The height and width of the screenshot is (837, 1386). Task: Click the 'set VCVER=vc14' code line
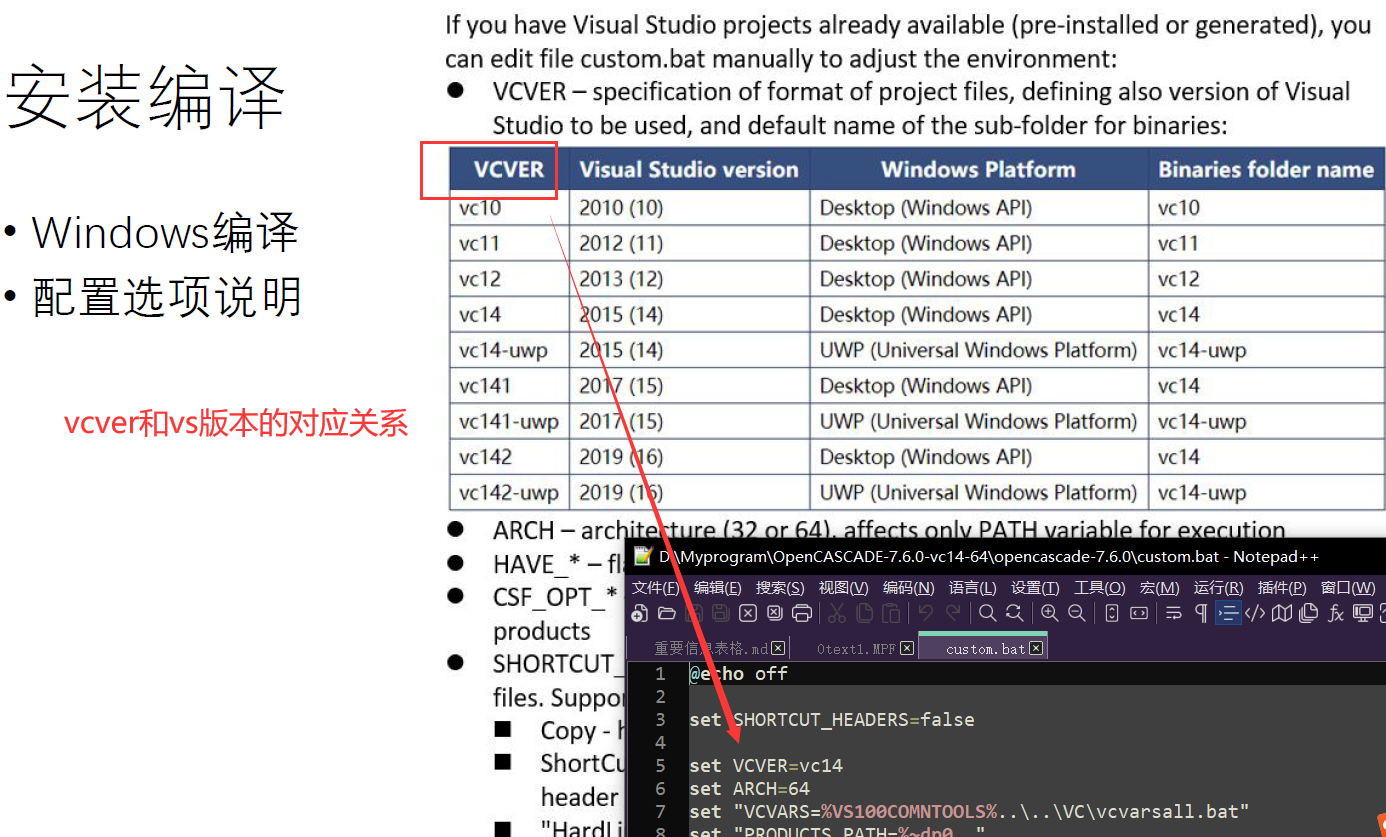tap(766, 766)
